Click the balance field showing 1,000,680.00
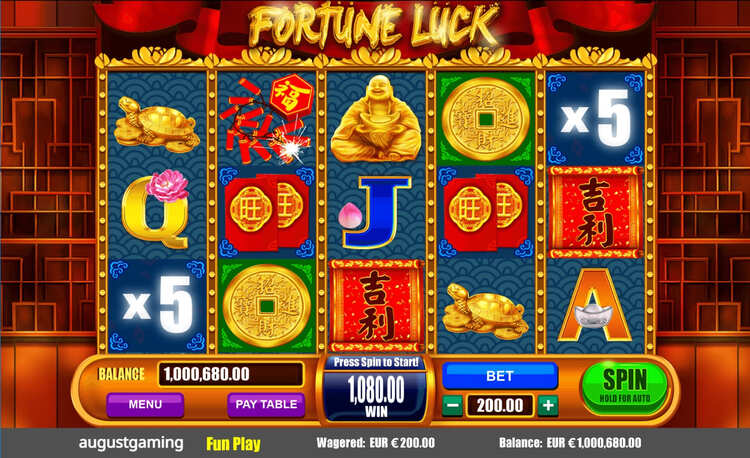The image size is (750, 458). pos(231,374)
